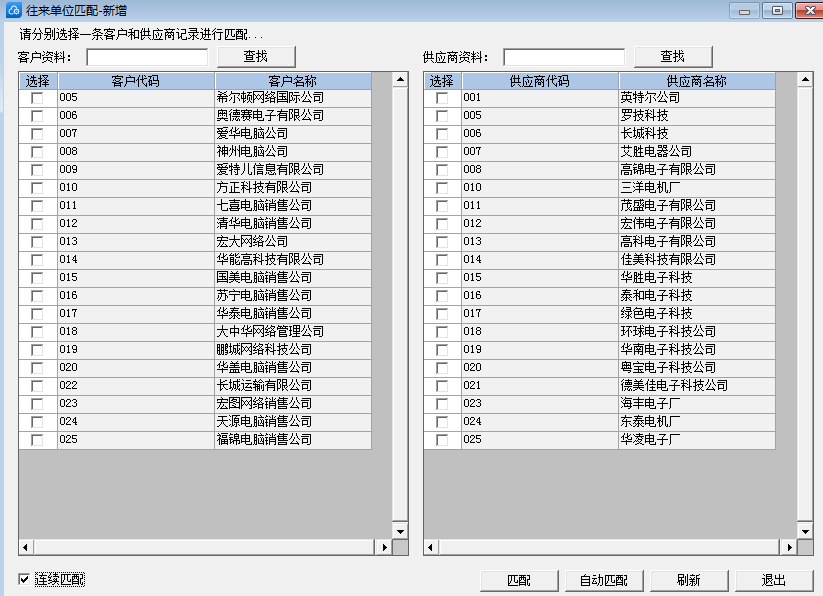Select supplier name 华胜电子科技
Screen dimensions: 823x596
[657, 278]
